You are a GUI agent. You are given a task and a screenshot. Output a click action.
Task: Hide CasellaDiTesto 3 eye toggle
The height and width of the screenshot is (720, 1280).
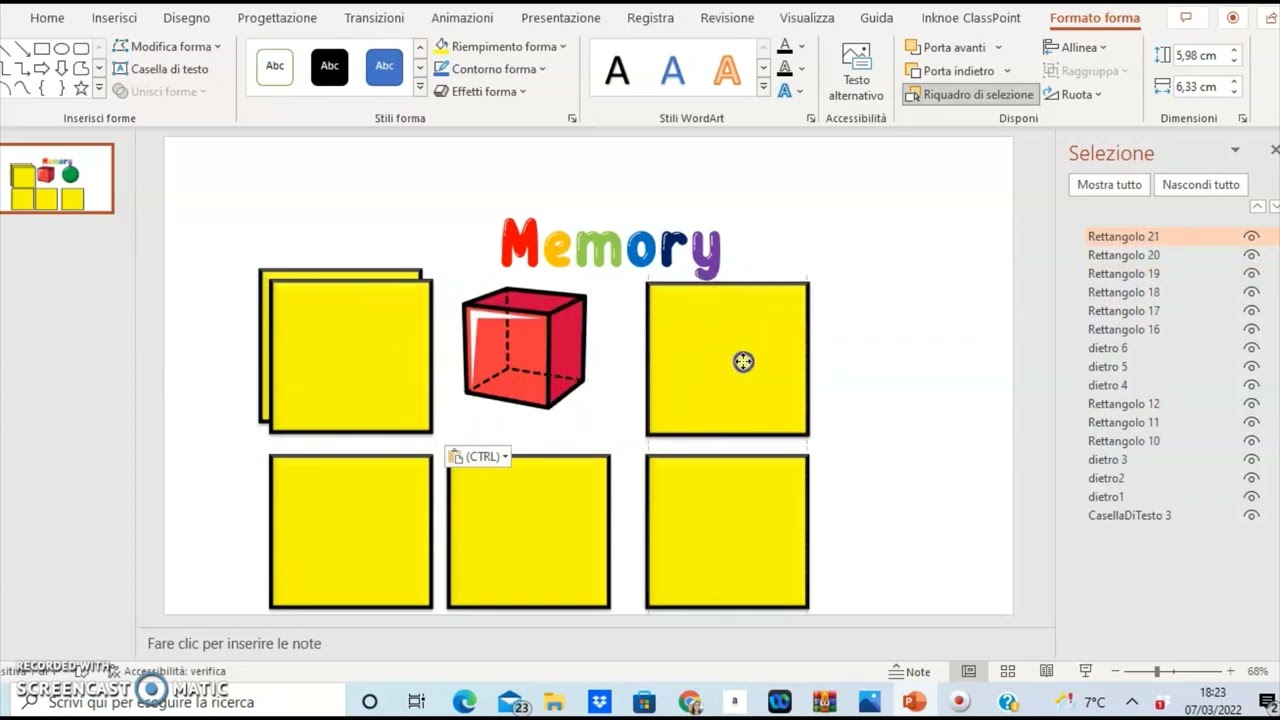(x=1251, y=516)
